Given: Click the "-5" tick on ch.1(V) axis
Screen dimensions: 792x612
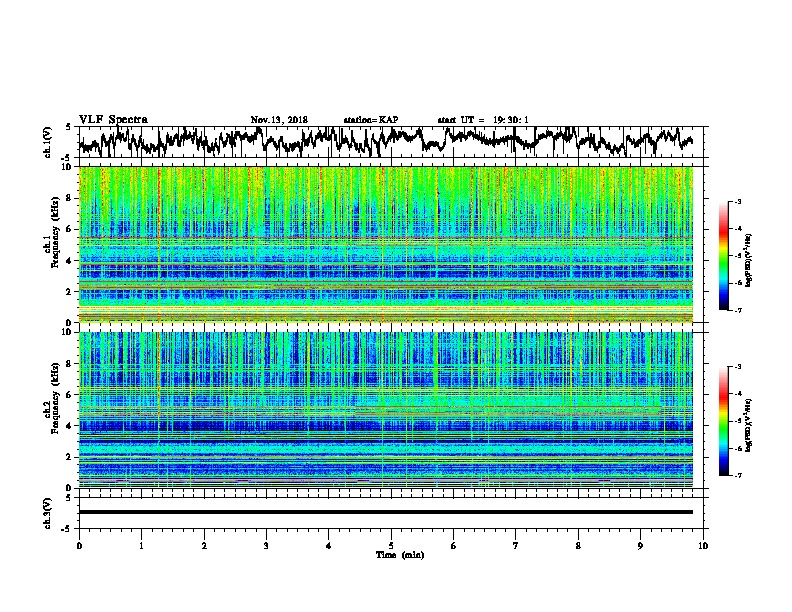Looking at the screenshot, I should point(67,158).
